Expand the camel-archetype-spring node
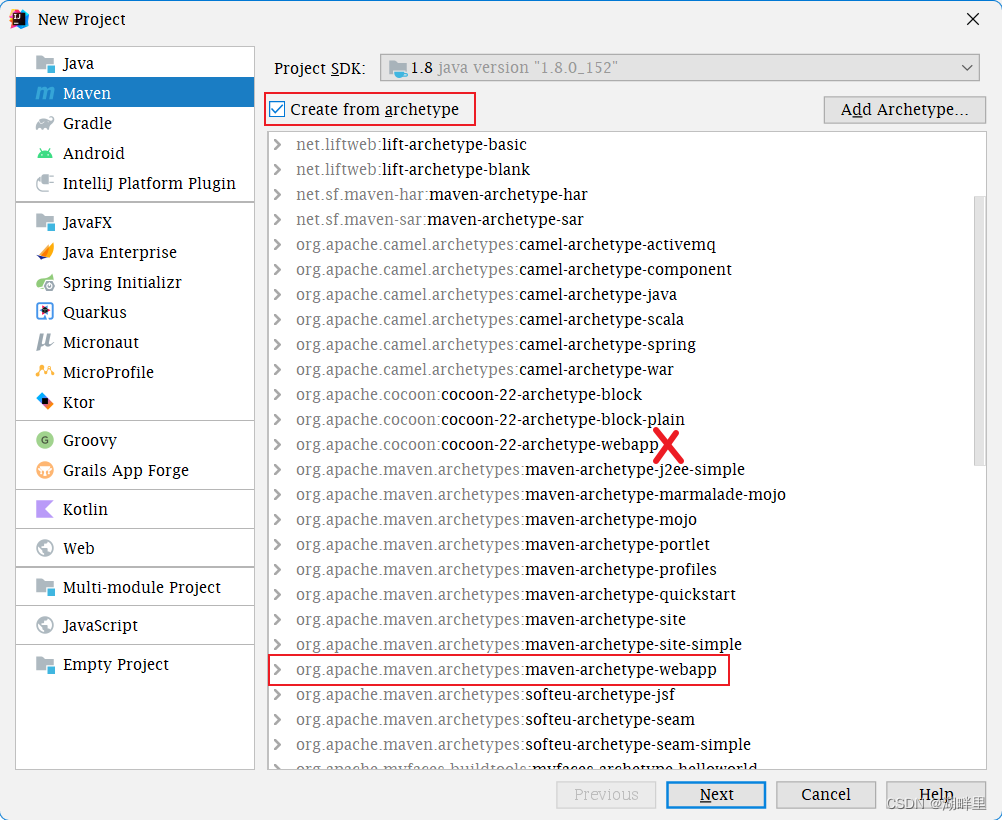The width and height of the screenshot is (1002, 820). click(277, 344)
